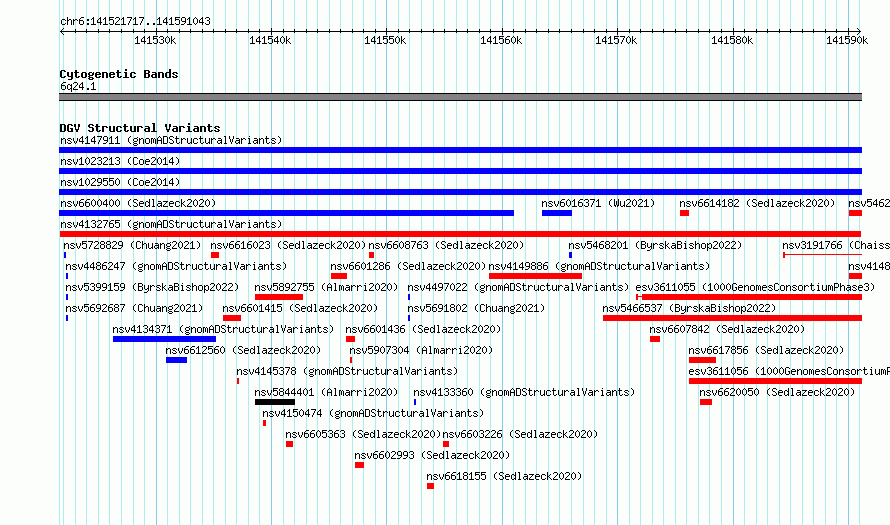Open nsv6605363 (Sedlazeck2020) label
Viewport: 890px width, 525px height.
(x=363, y=434)
